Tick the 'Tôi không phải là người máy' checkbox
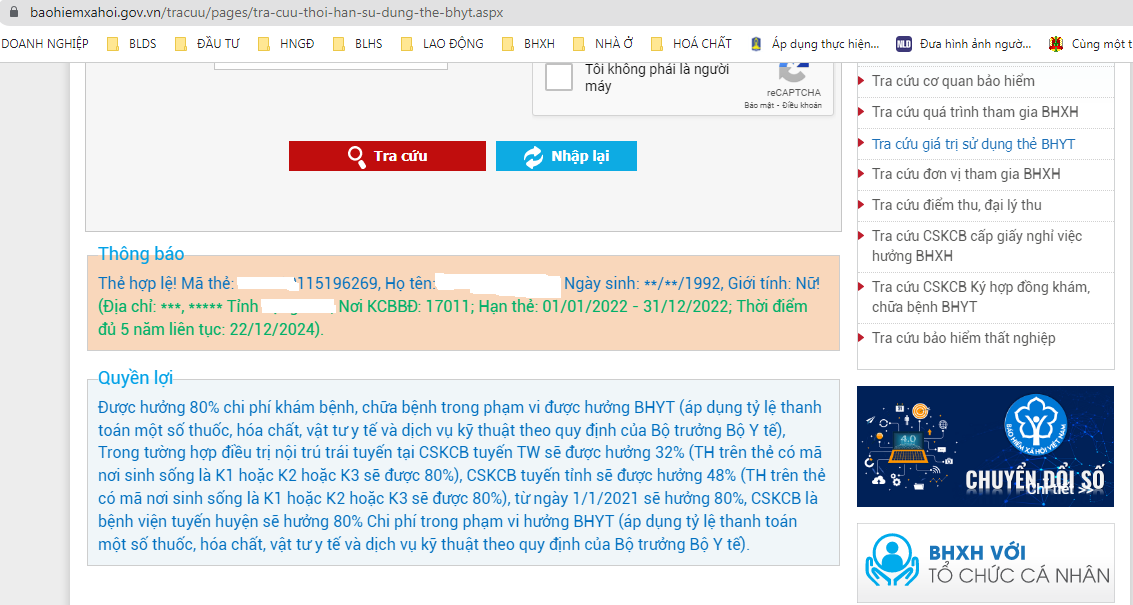This screenshot has width=1133, height=605. 559,77
